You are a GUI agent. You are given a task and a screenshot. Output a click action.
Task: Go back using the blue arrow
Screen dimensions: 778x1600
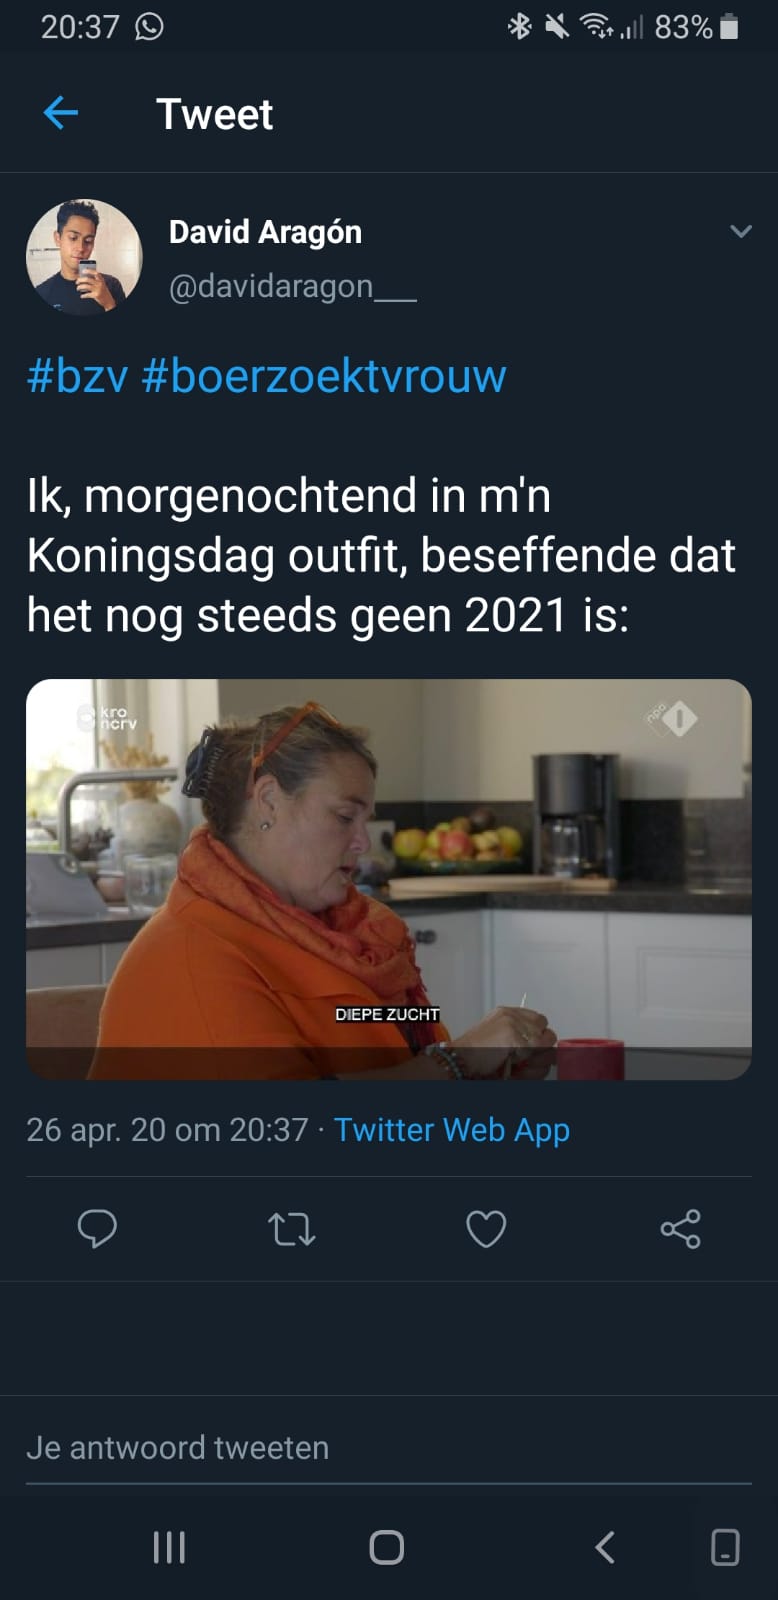(61, 113)
